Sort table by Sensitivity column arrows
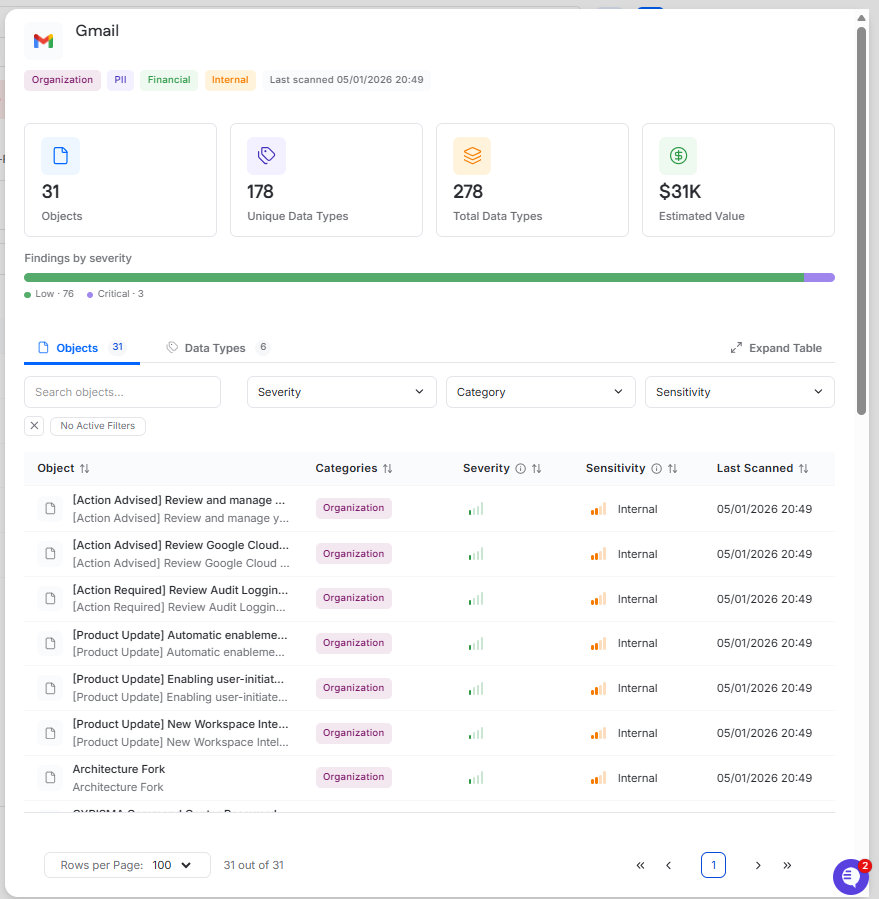The image size is (879, 899). pyautogui.click(x=673, y=468)
